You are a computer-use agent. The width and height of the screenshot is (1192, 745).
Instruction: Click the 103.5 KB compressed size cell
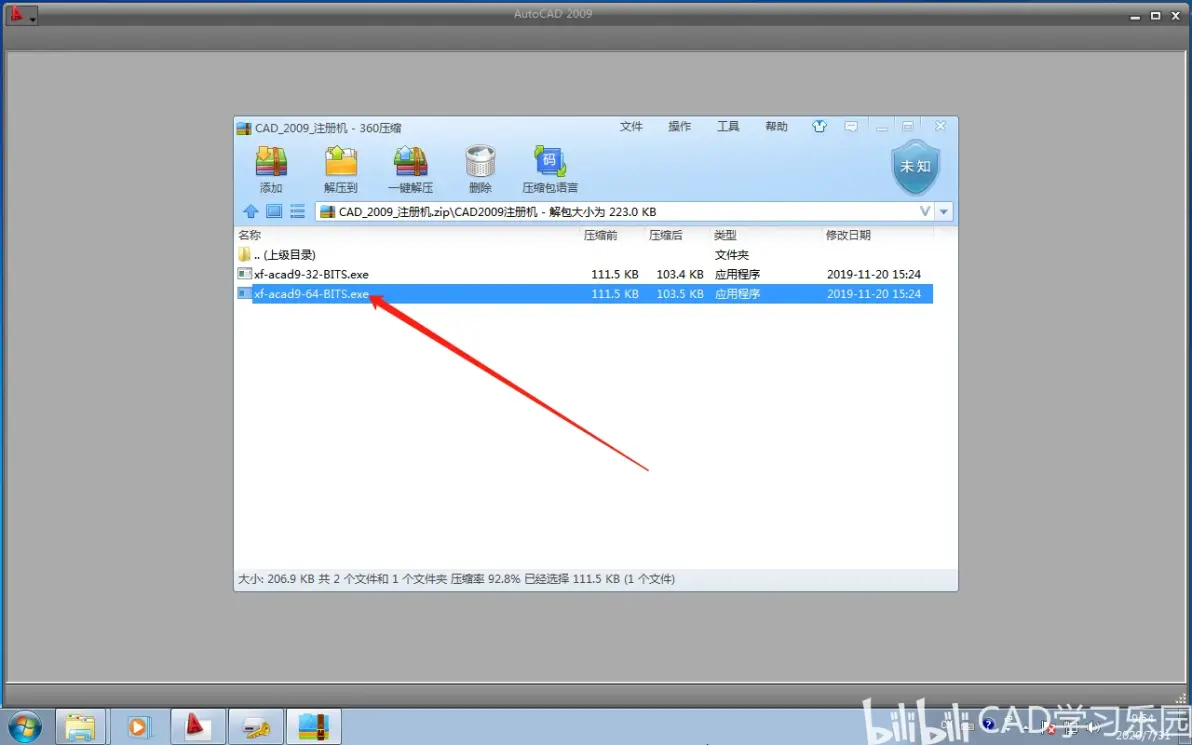[x=680, y=293]
